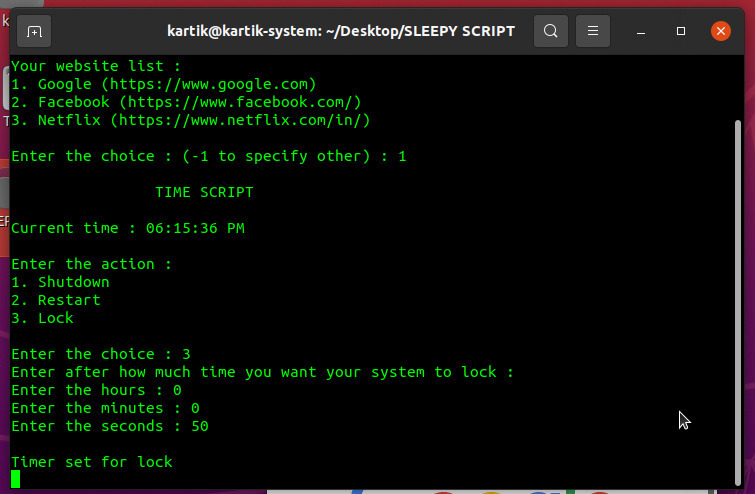
Task: Click the 'Enter the action :' line
Action: [91, 264]
